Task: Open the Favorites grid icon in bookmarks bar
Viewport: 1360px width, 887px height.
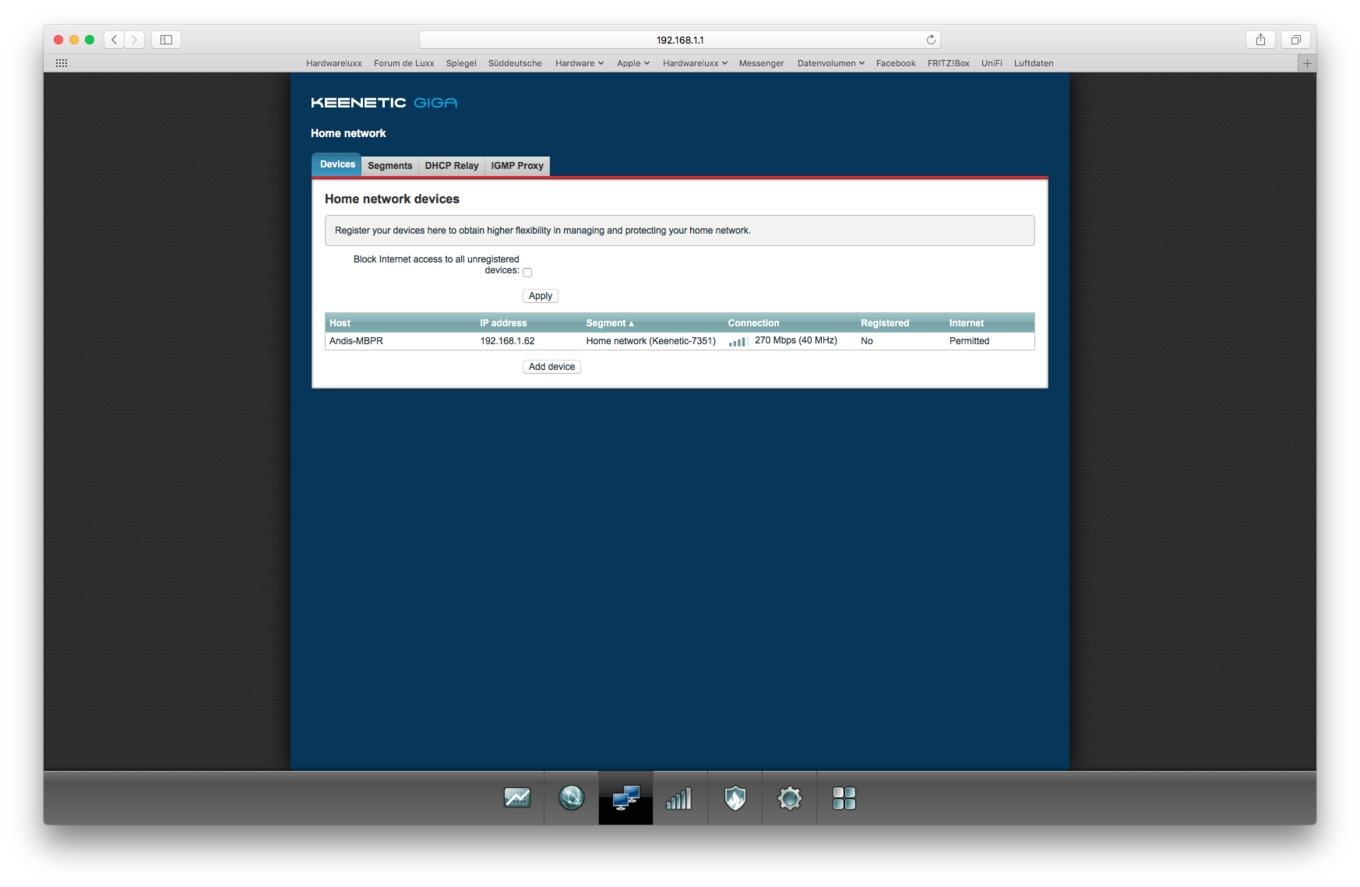Action: 61,63
